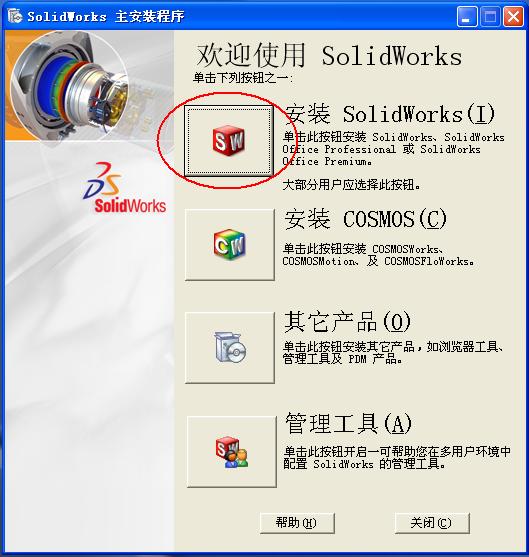Minimize the SolidWorks installer window
Screen dimensions: 529x557
[x=467, y=17]
